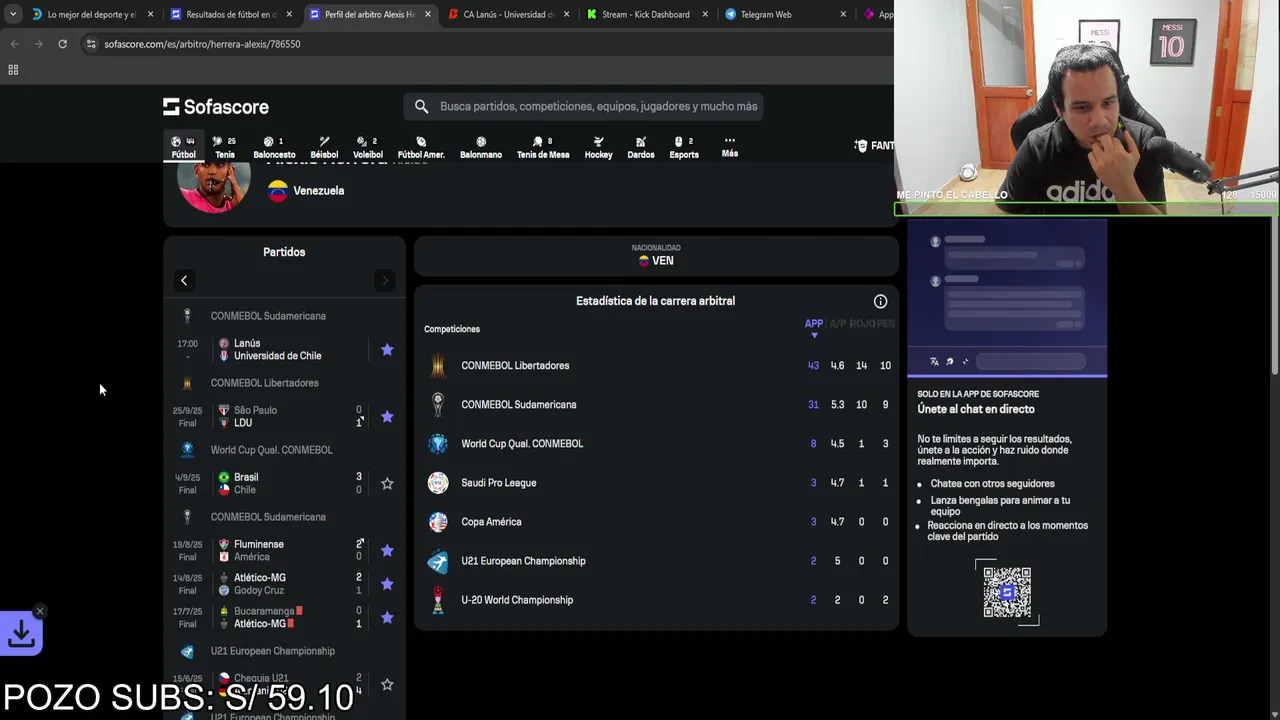Viewport: 1280px width, 720px height.
Task: Toggle favorite star for Bucaramanga match
Action: point(387,617)
